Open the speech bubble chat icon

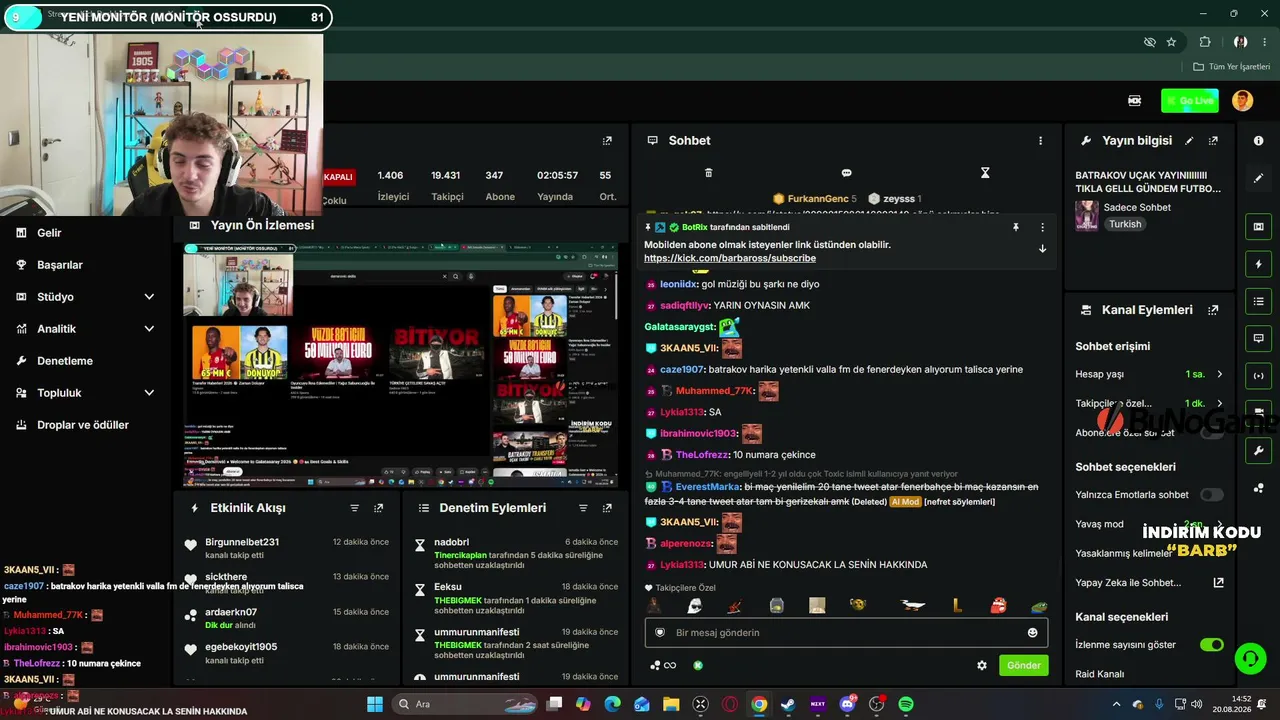tap(846, 173)
